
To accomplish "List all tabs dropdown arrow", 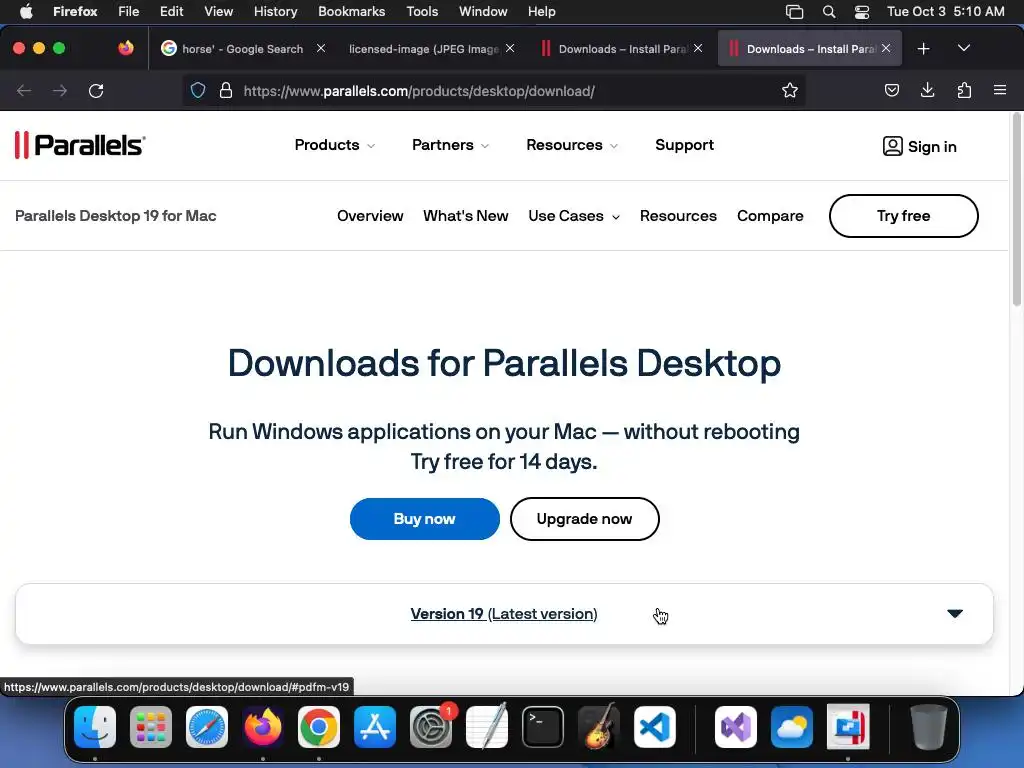I will (x=963, y=48).
